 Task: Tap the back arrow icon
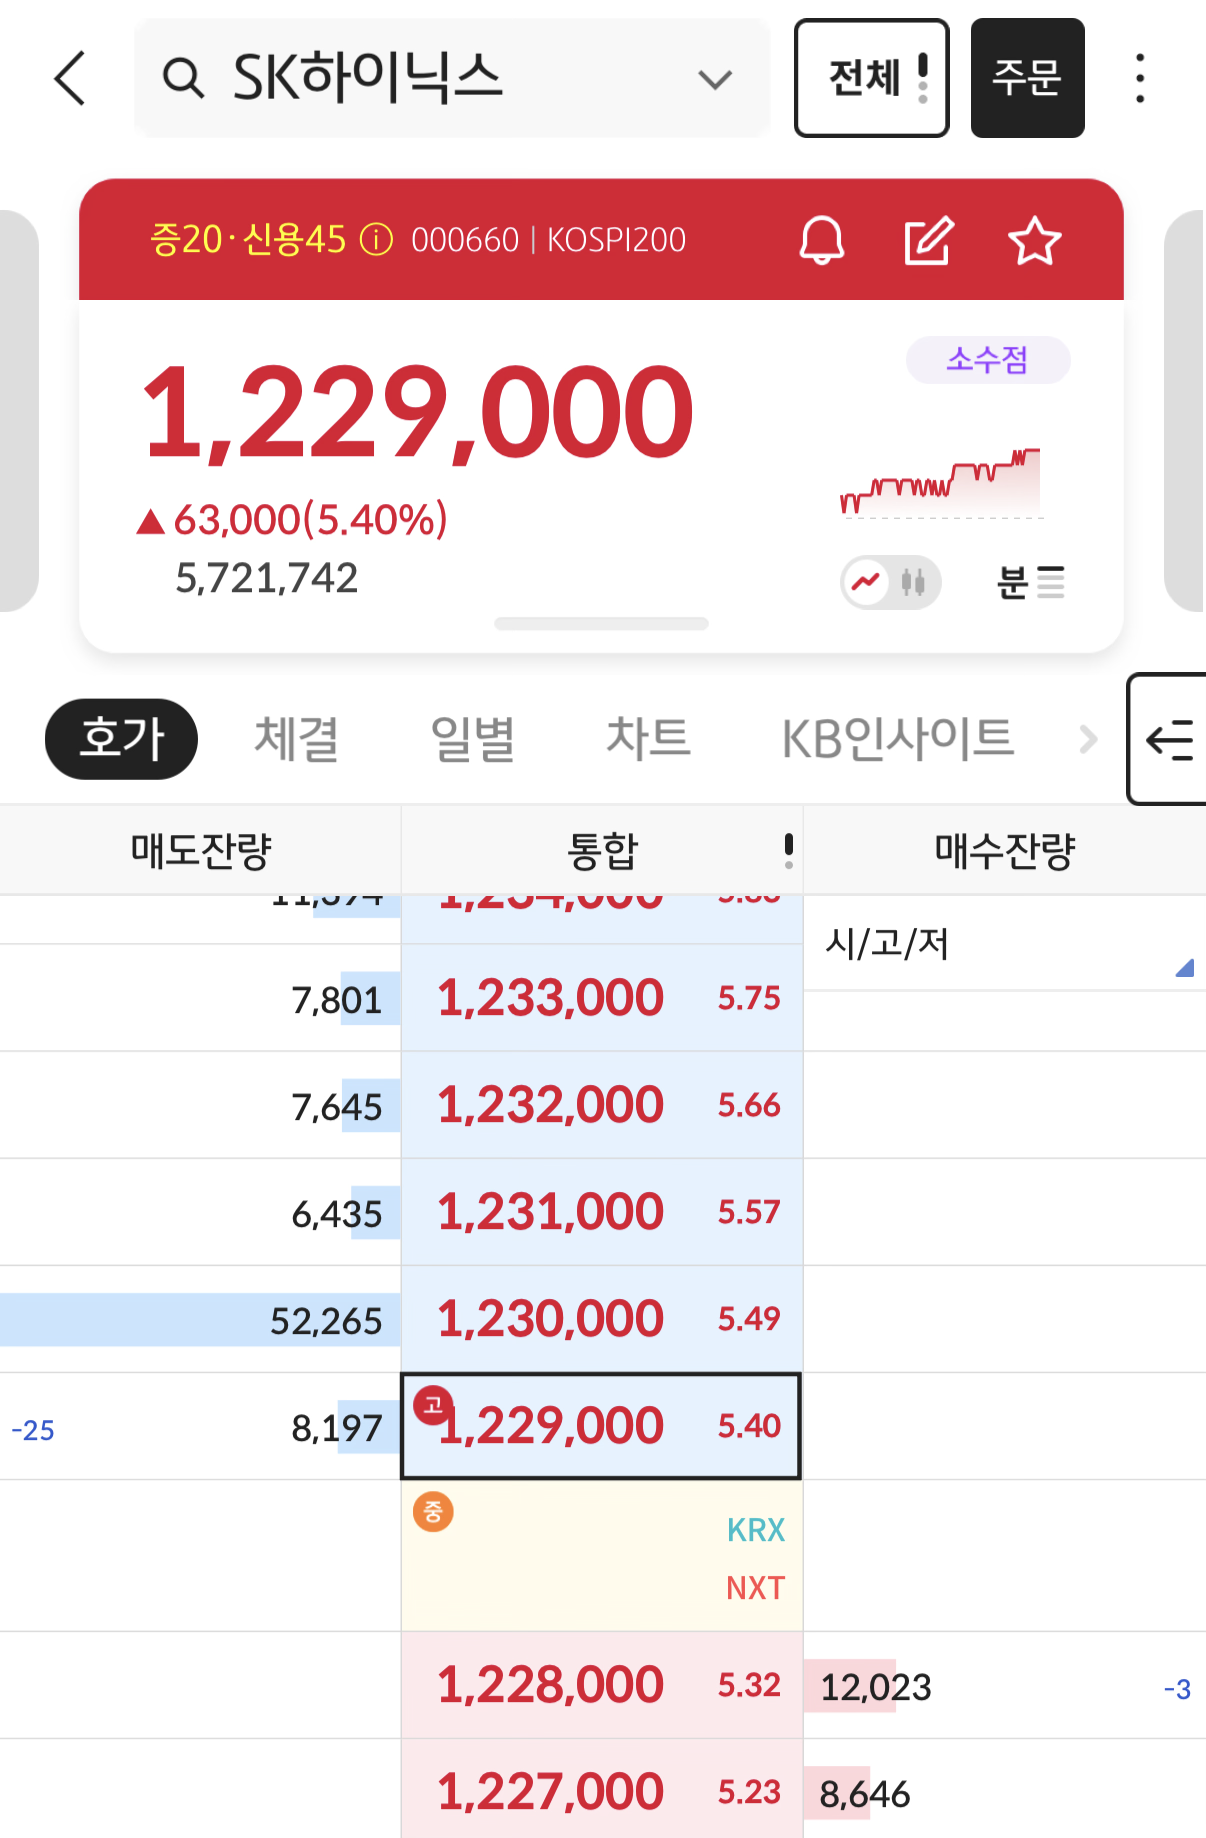70,78
